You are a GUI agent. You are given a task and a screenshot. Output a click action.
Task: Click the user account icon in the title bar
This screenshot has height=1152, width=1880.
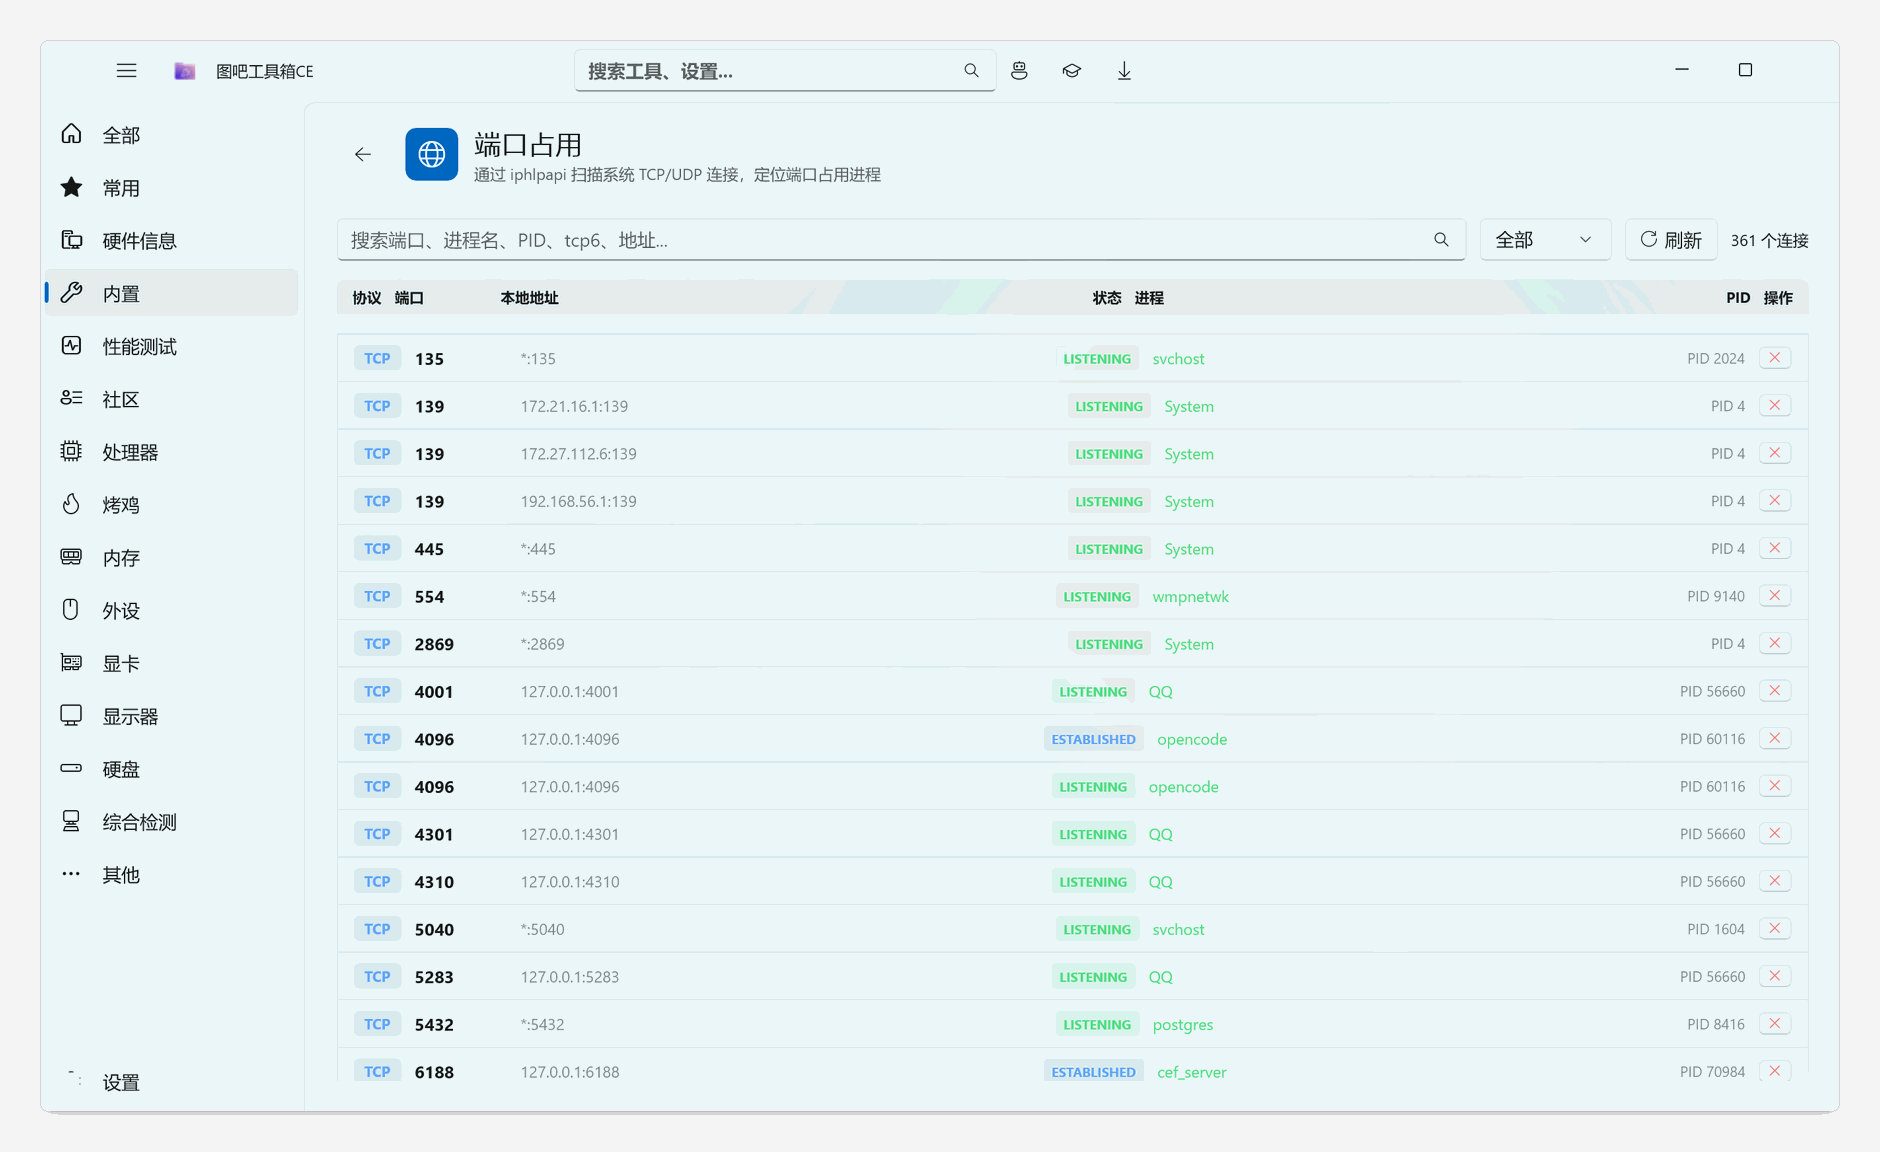pyautogui.click(x=1019, y=71)
